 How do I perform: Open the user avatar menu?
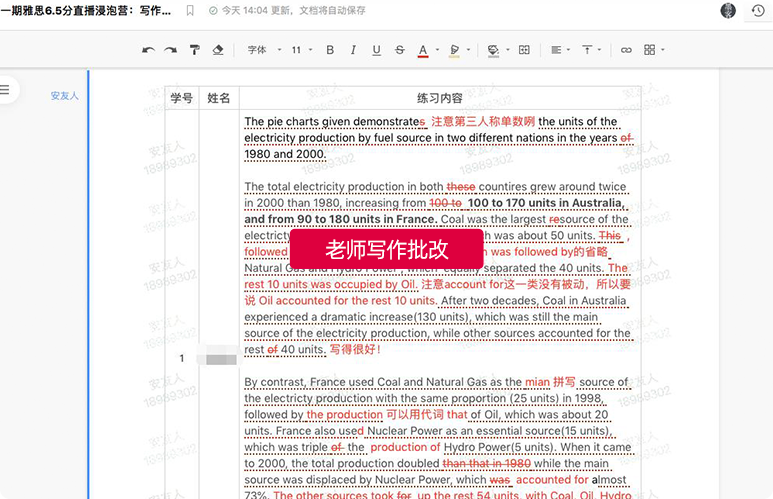728,10
